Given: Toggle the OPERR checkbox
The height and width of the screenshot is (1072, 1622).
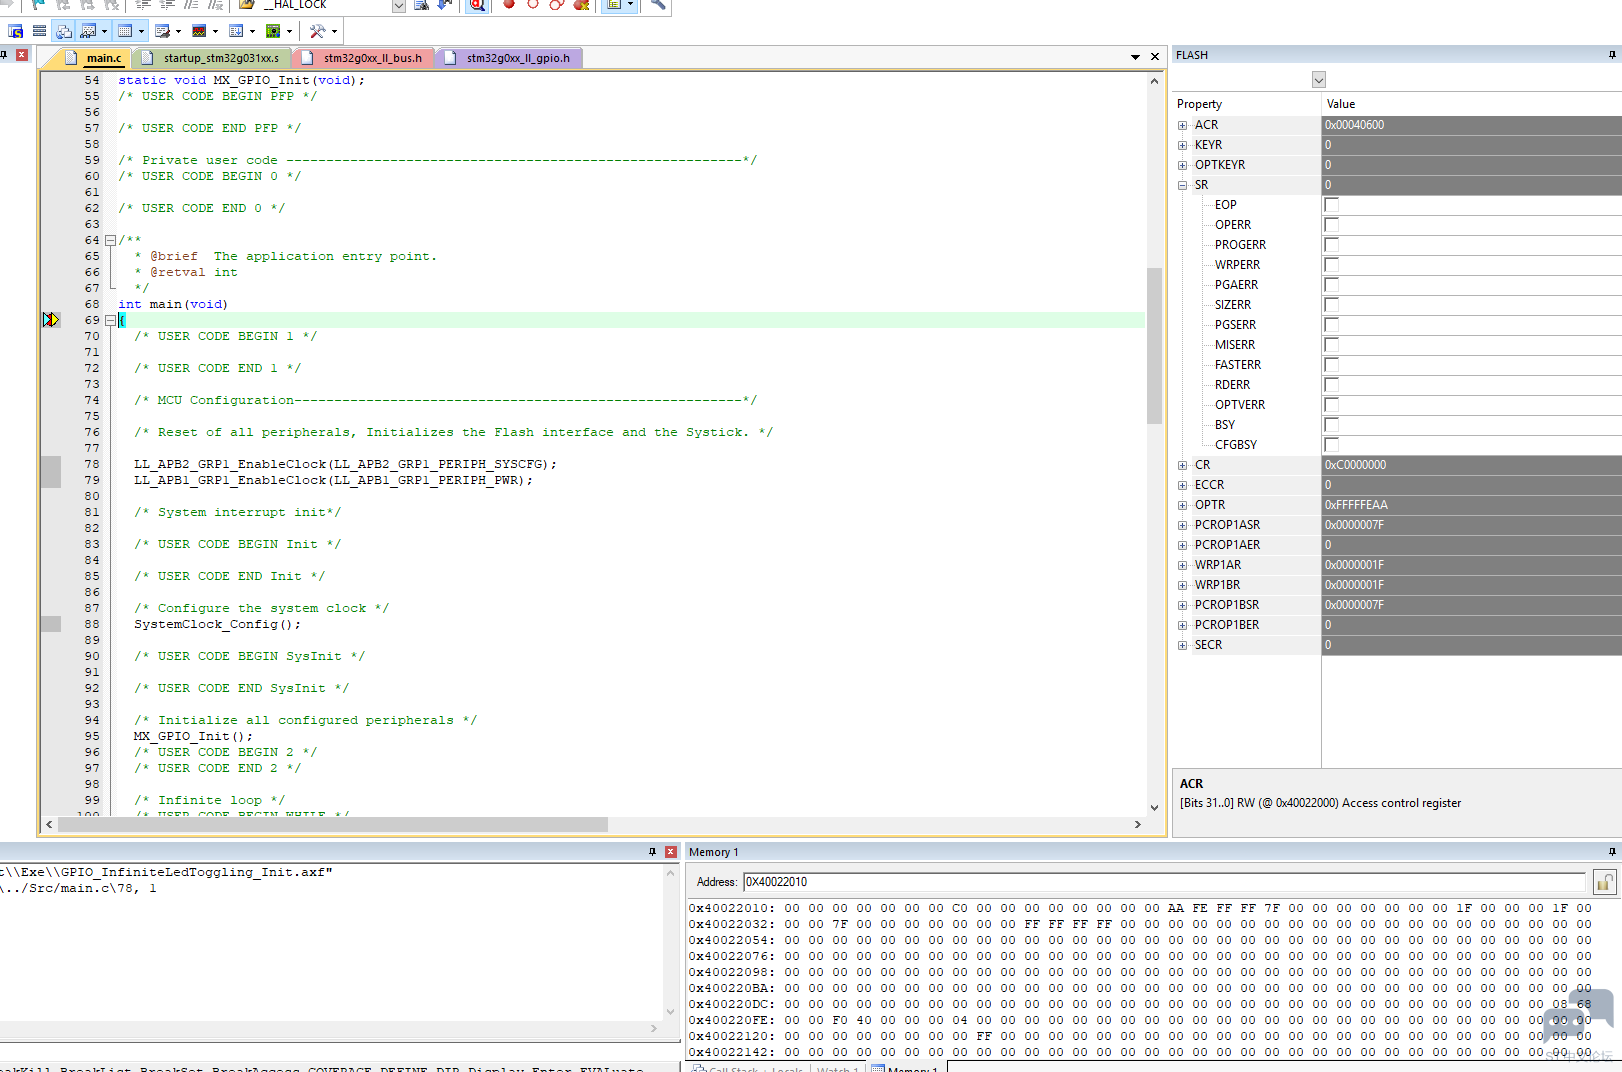Looking at the screenshot, I should 1331,225.
